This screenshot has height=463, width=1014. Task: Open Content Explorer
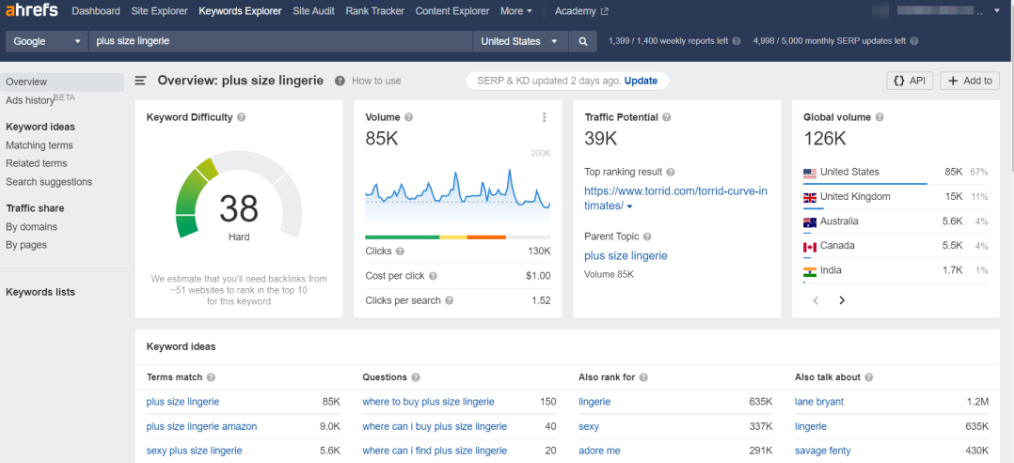452,11
